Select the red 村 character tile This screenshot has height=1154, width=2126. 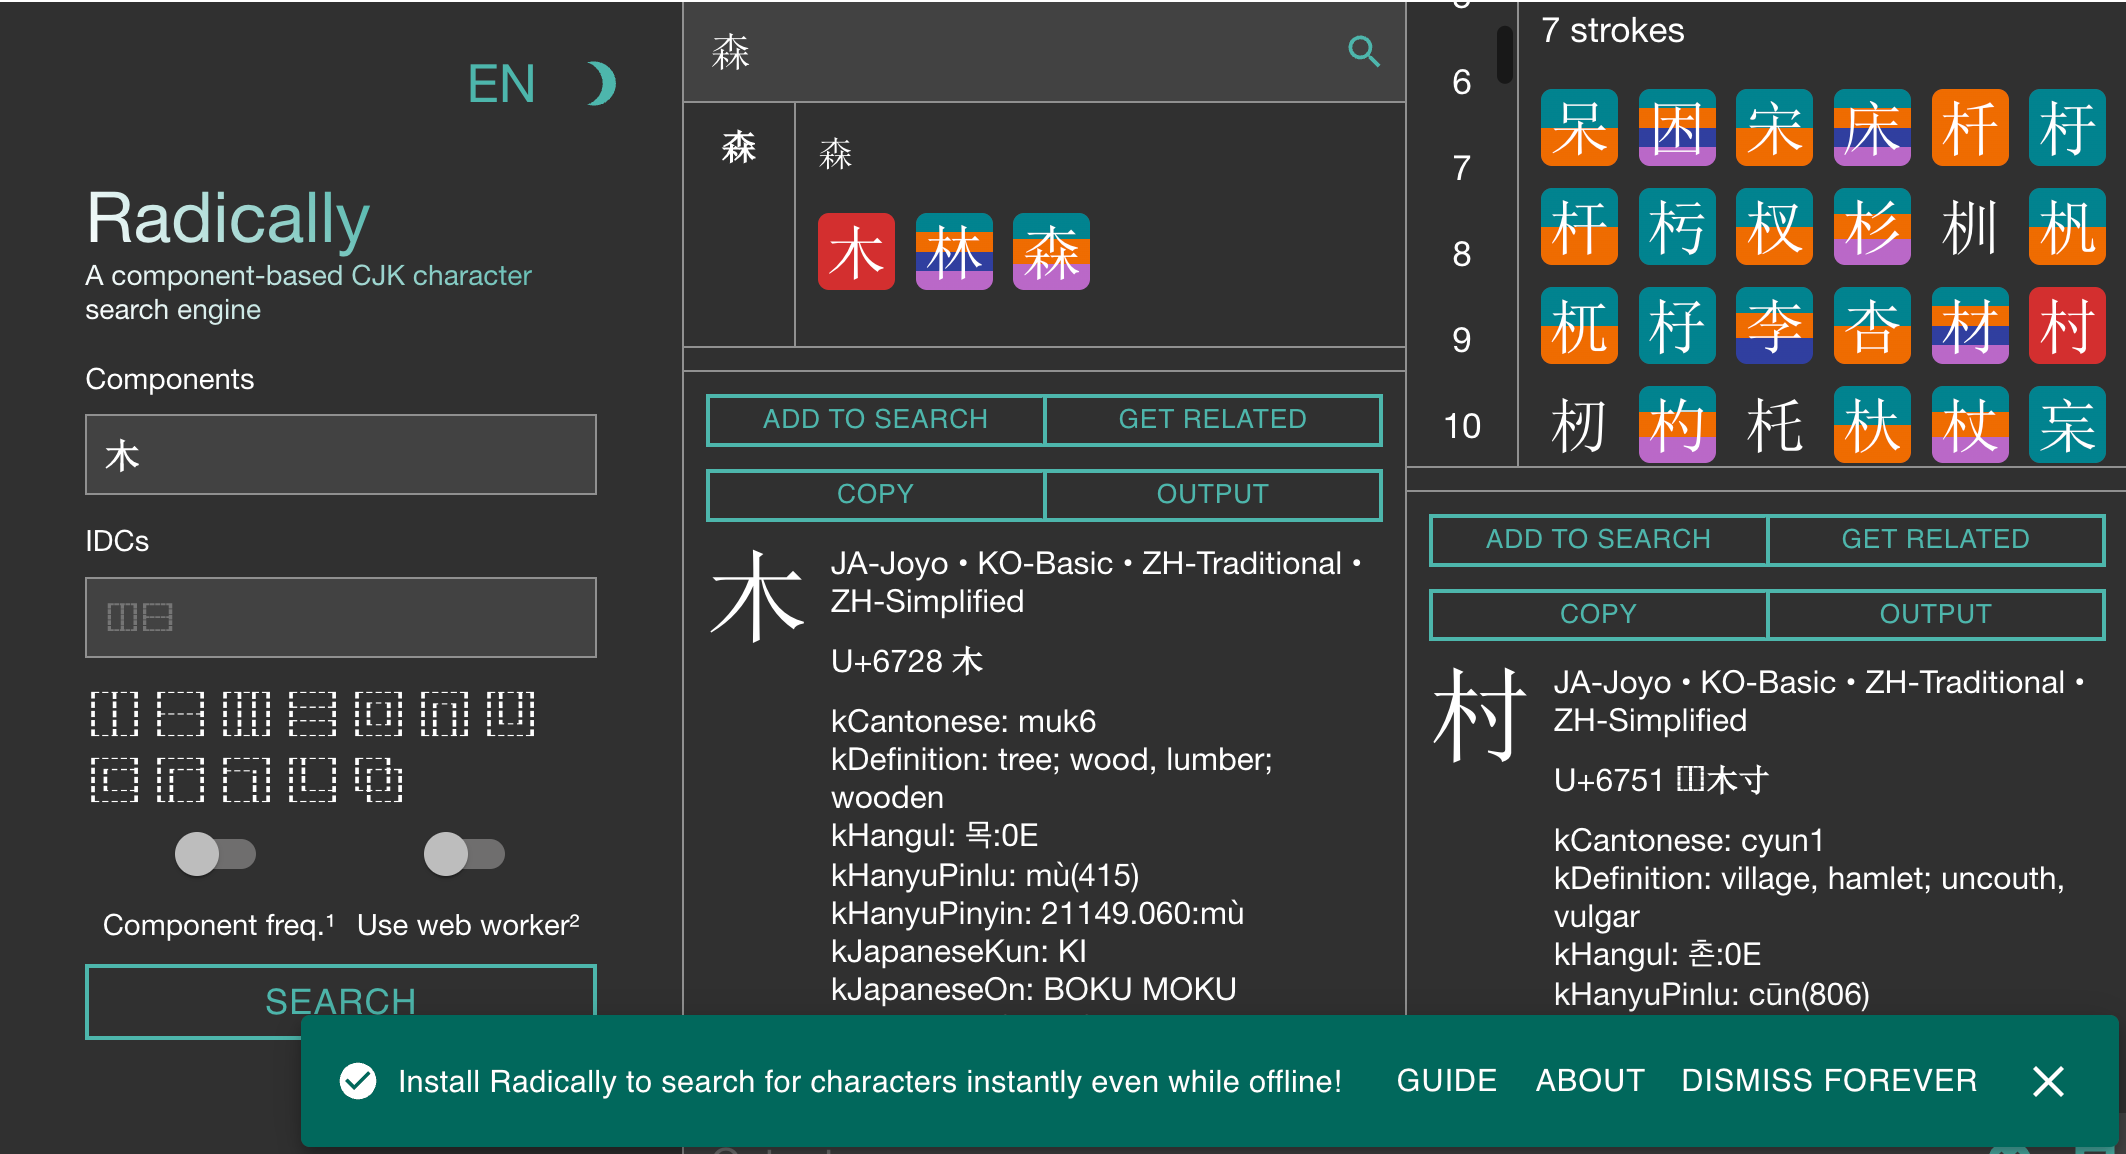pyautogui.click(x=2067, y=326)
